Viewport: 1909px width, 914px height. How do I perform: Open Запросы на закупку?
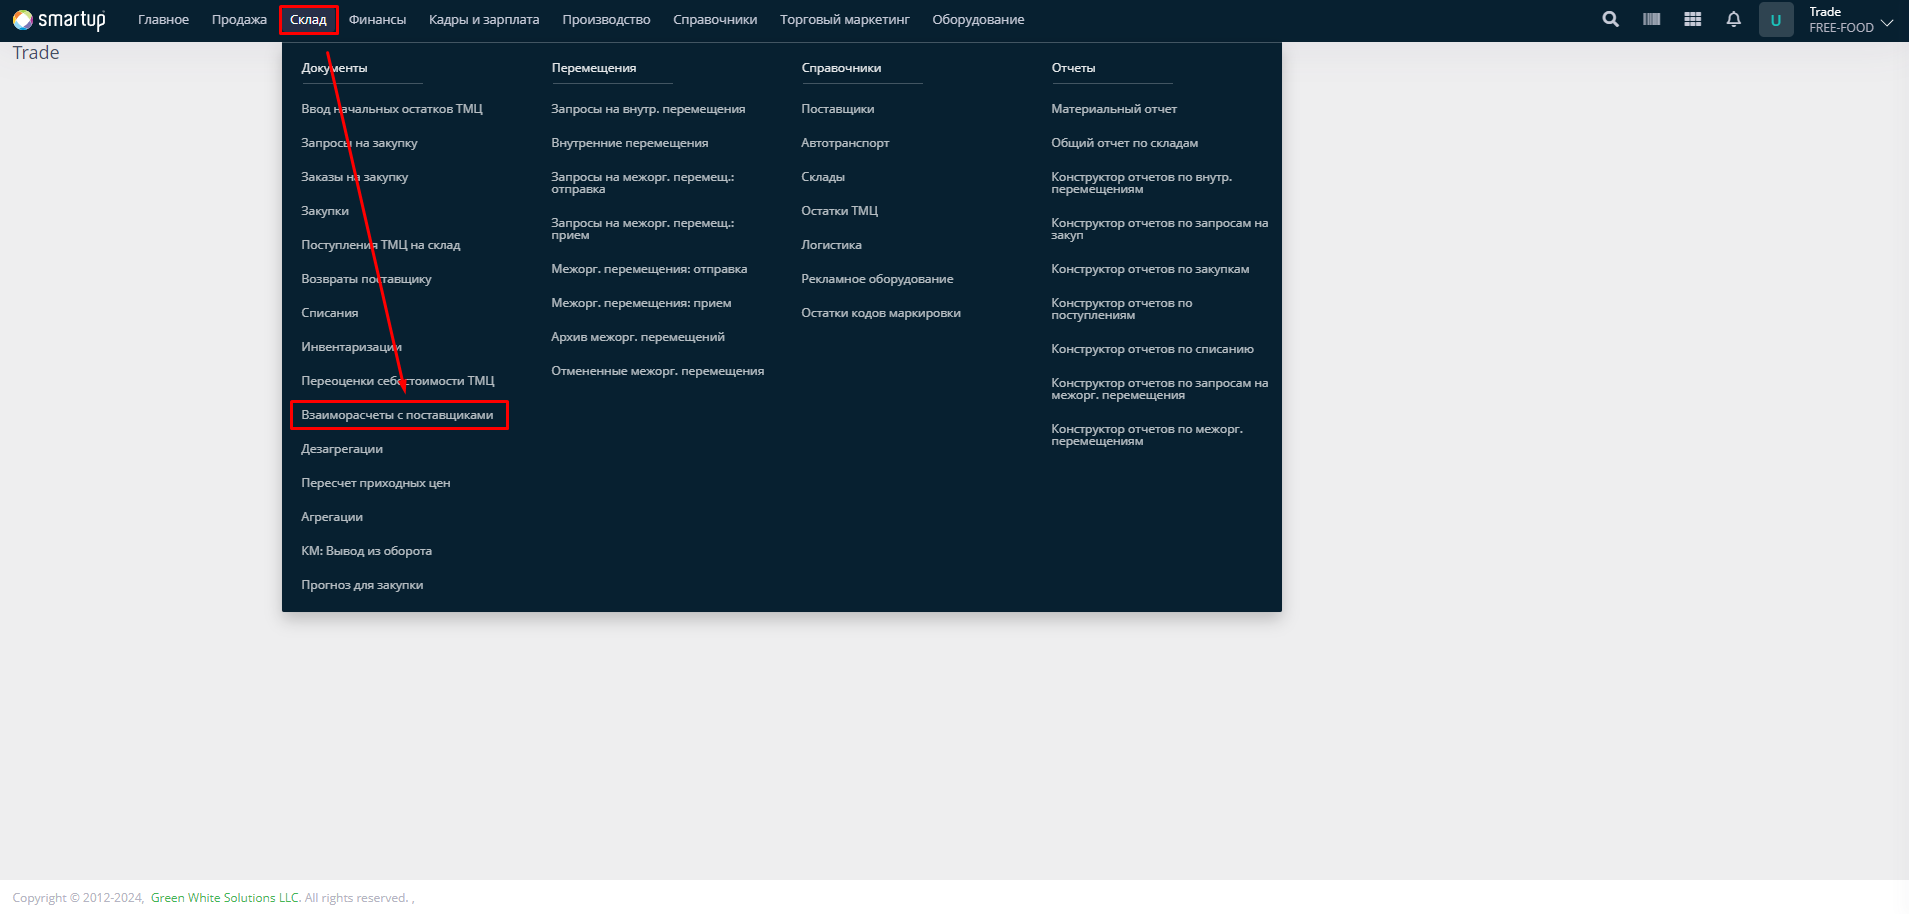point(359,143)
